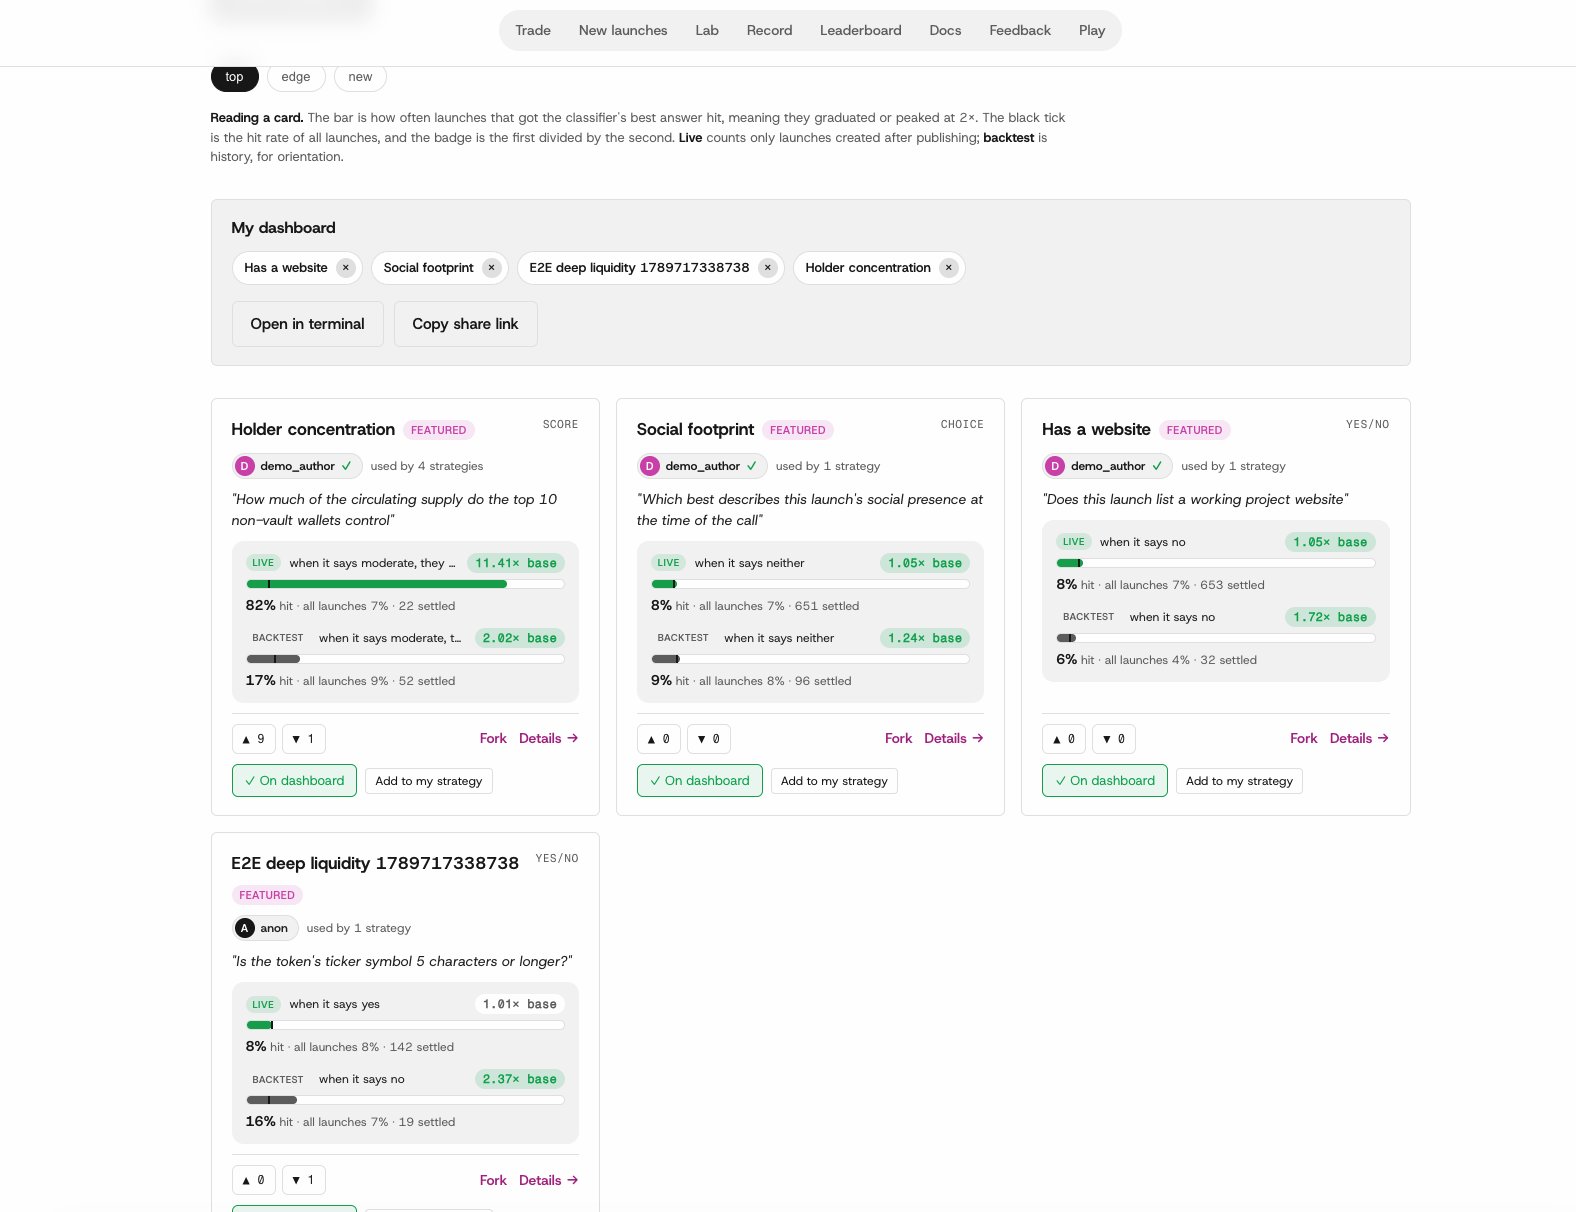1576x1212 pixels.
Task: Toggle On dashboard for Has a website
Action: click(1105, 781)
